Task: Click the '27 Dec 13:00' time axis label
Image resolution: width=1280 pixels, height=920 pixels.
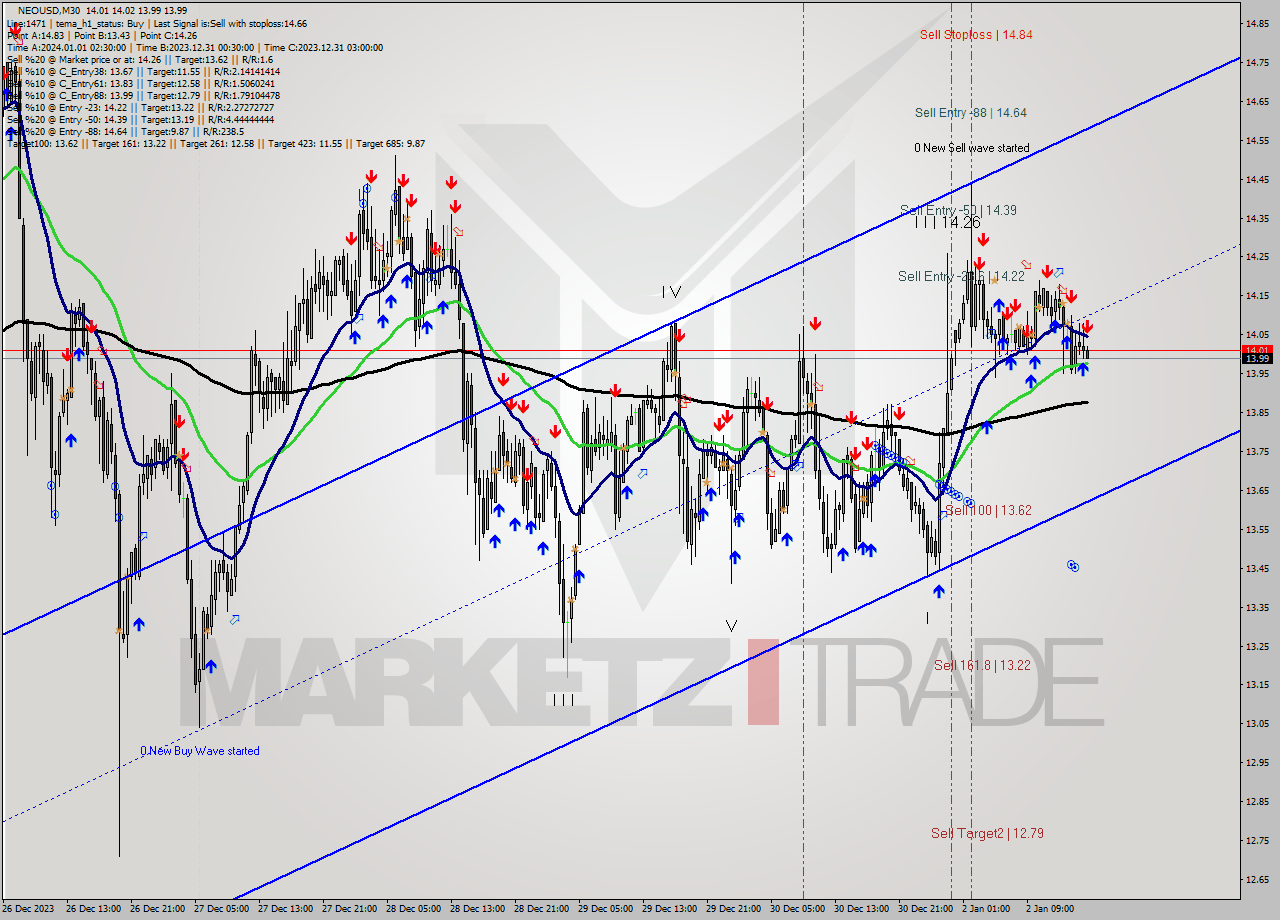Action: [285, 909]
